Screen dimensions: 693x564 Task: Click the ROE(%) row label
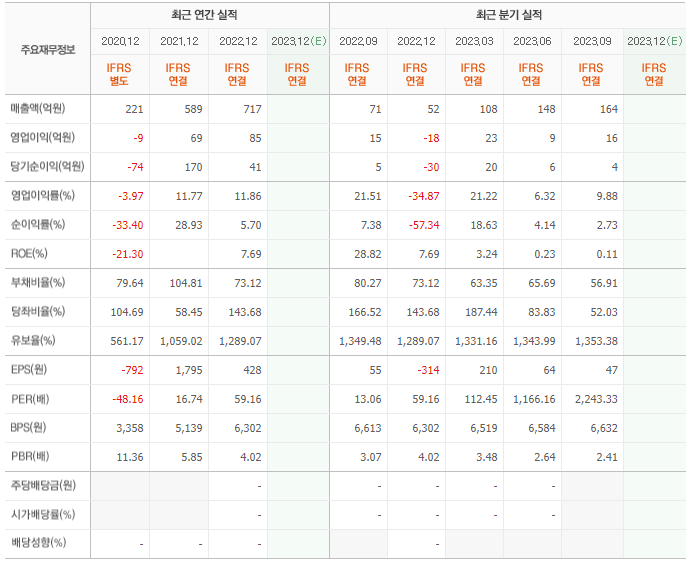click(29, 254)
